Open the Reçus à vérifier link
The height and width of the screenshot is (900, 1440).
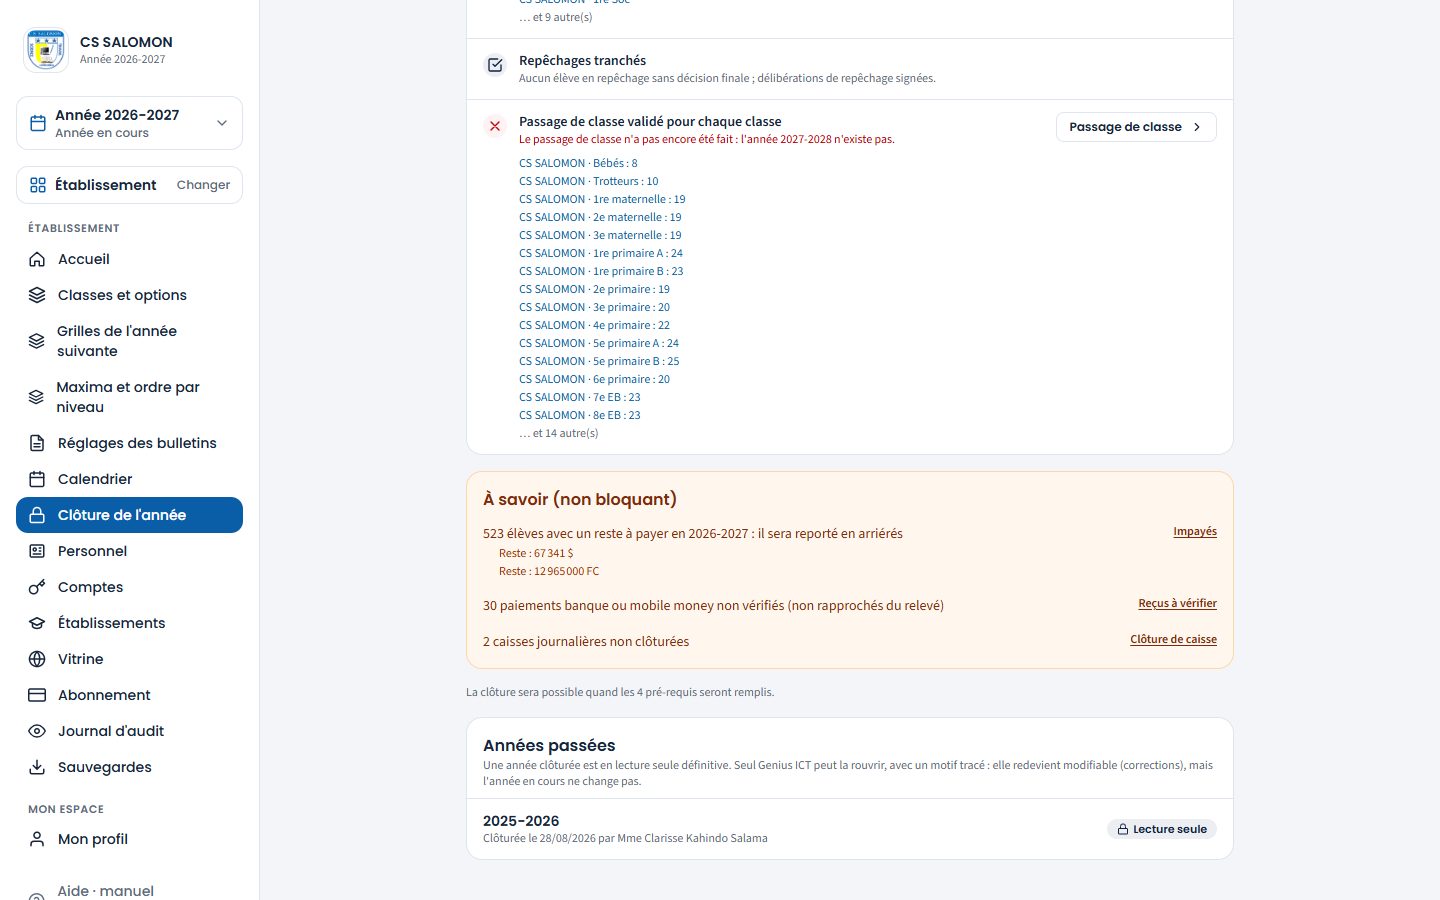coord(1177,604)
